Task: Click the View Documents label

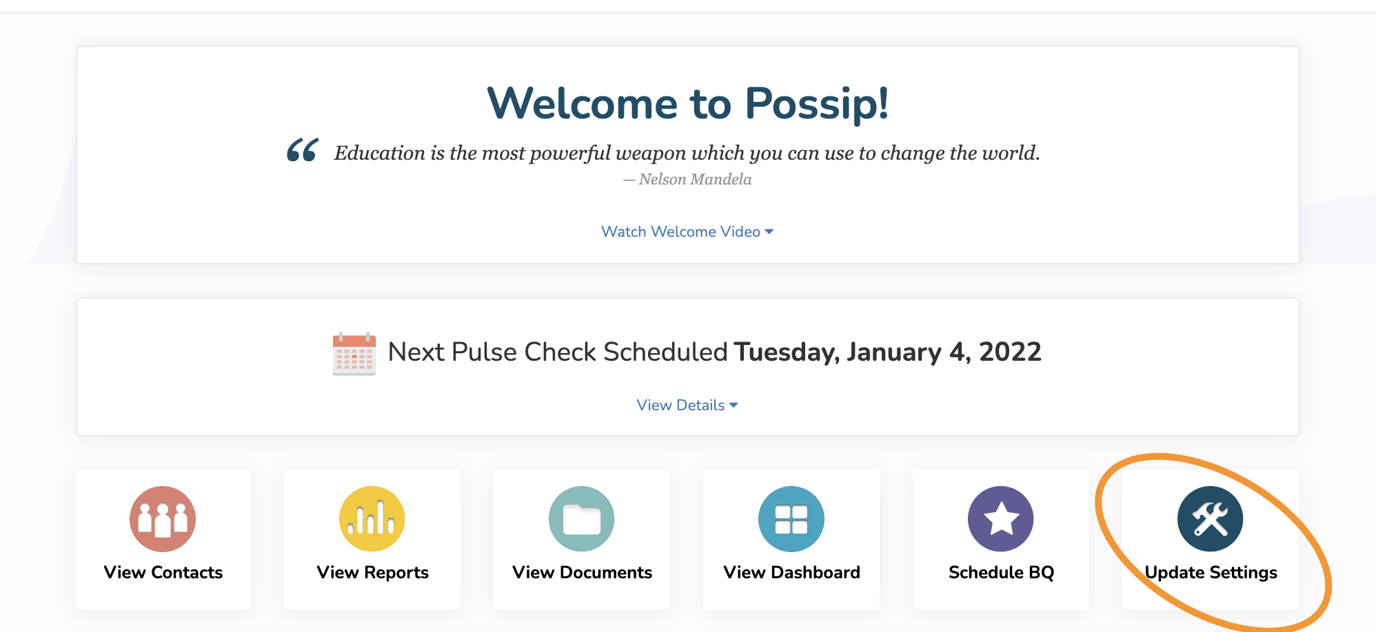Action: coord(581,572)
